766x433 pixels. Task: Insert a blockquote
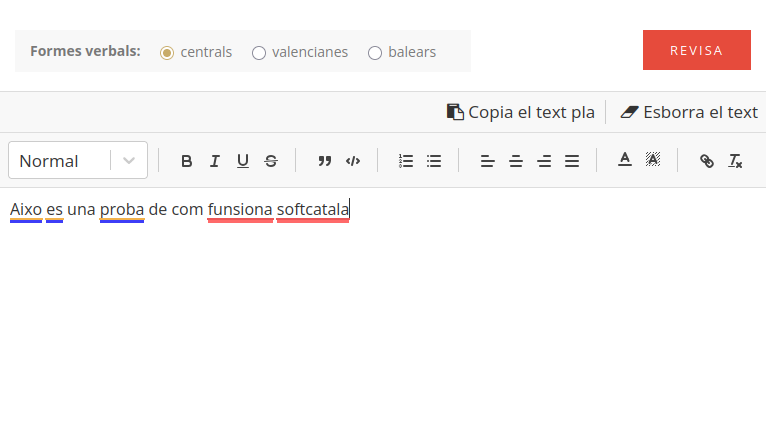click(x=324, y=161)
